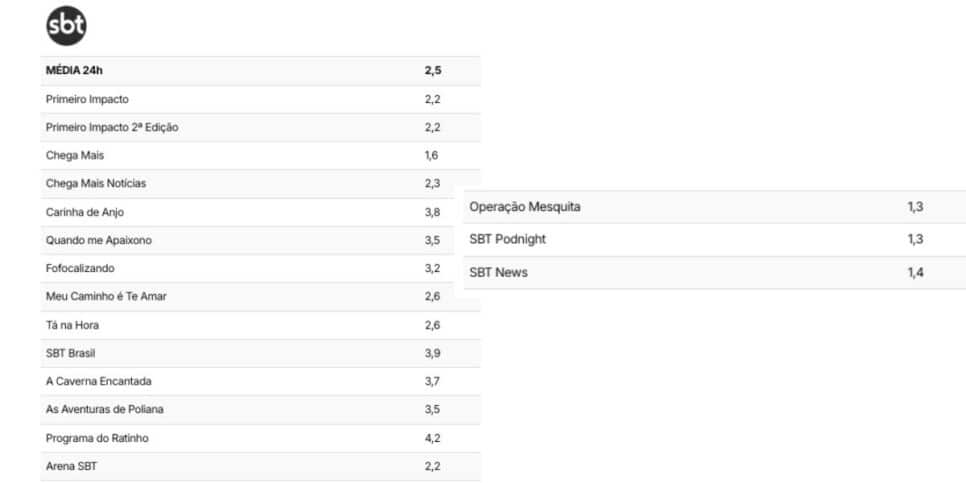This screenshot has height=483, width=966.
Task: Select the SBT Brasil entry
Action: coord(260,354)
